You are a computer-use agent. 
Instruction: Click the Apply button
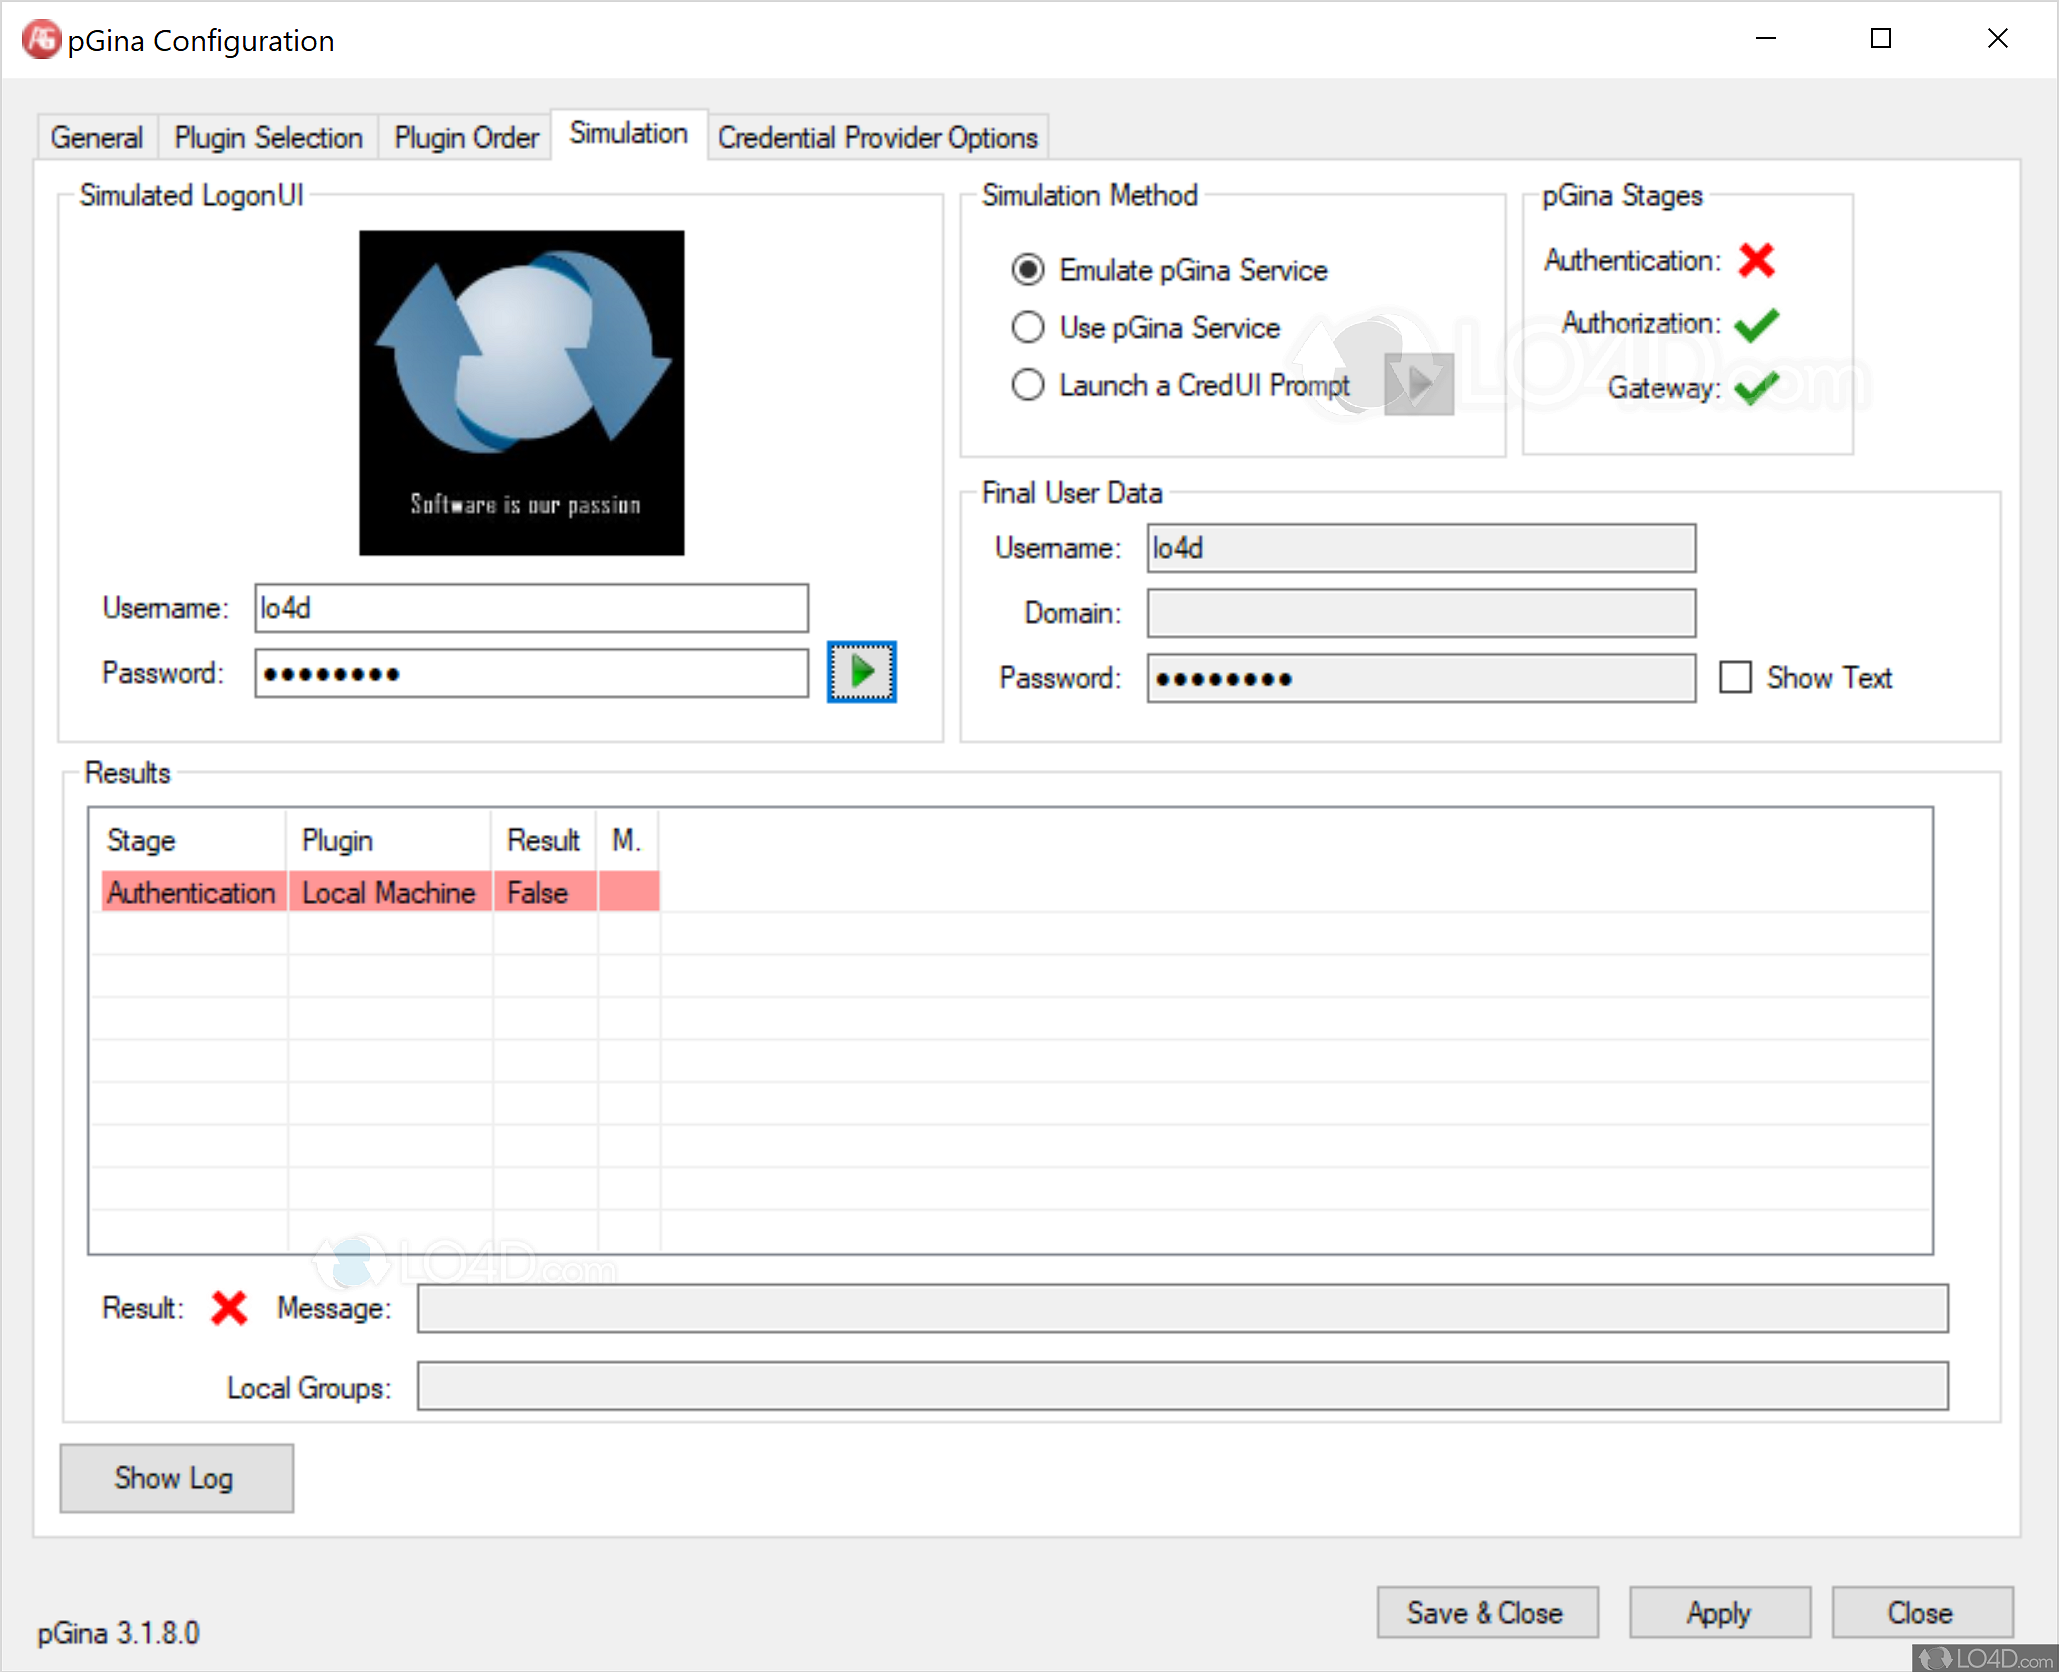(1719, 1612)
